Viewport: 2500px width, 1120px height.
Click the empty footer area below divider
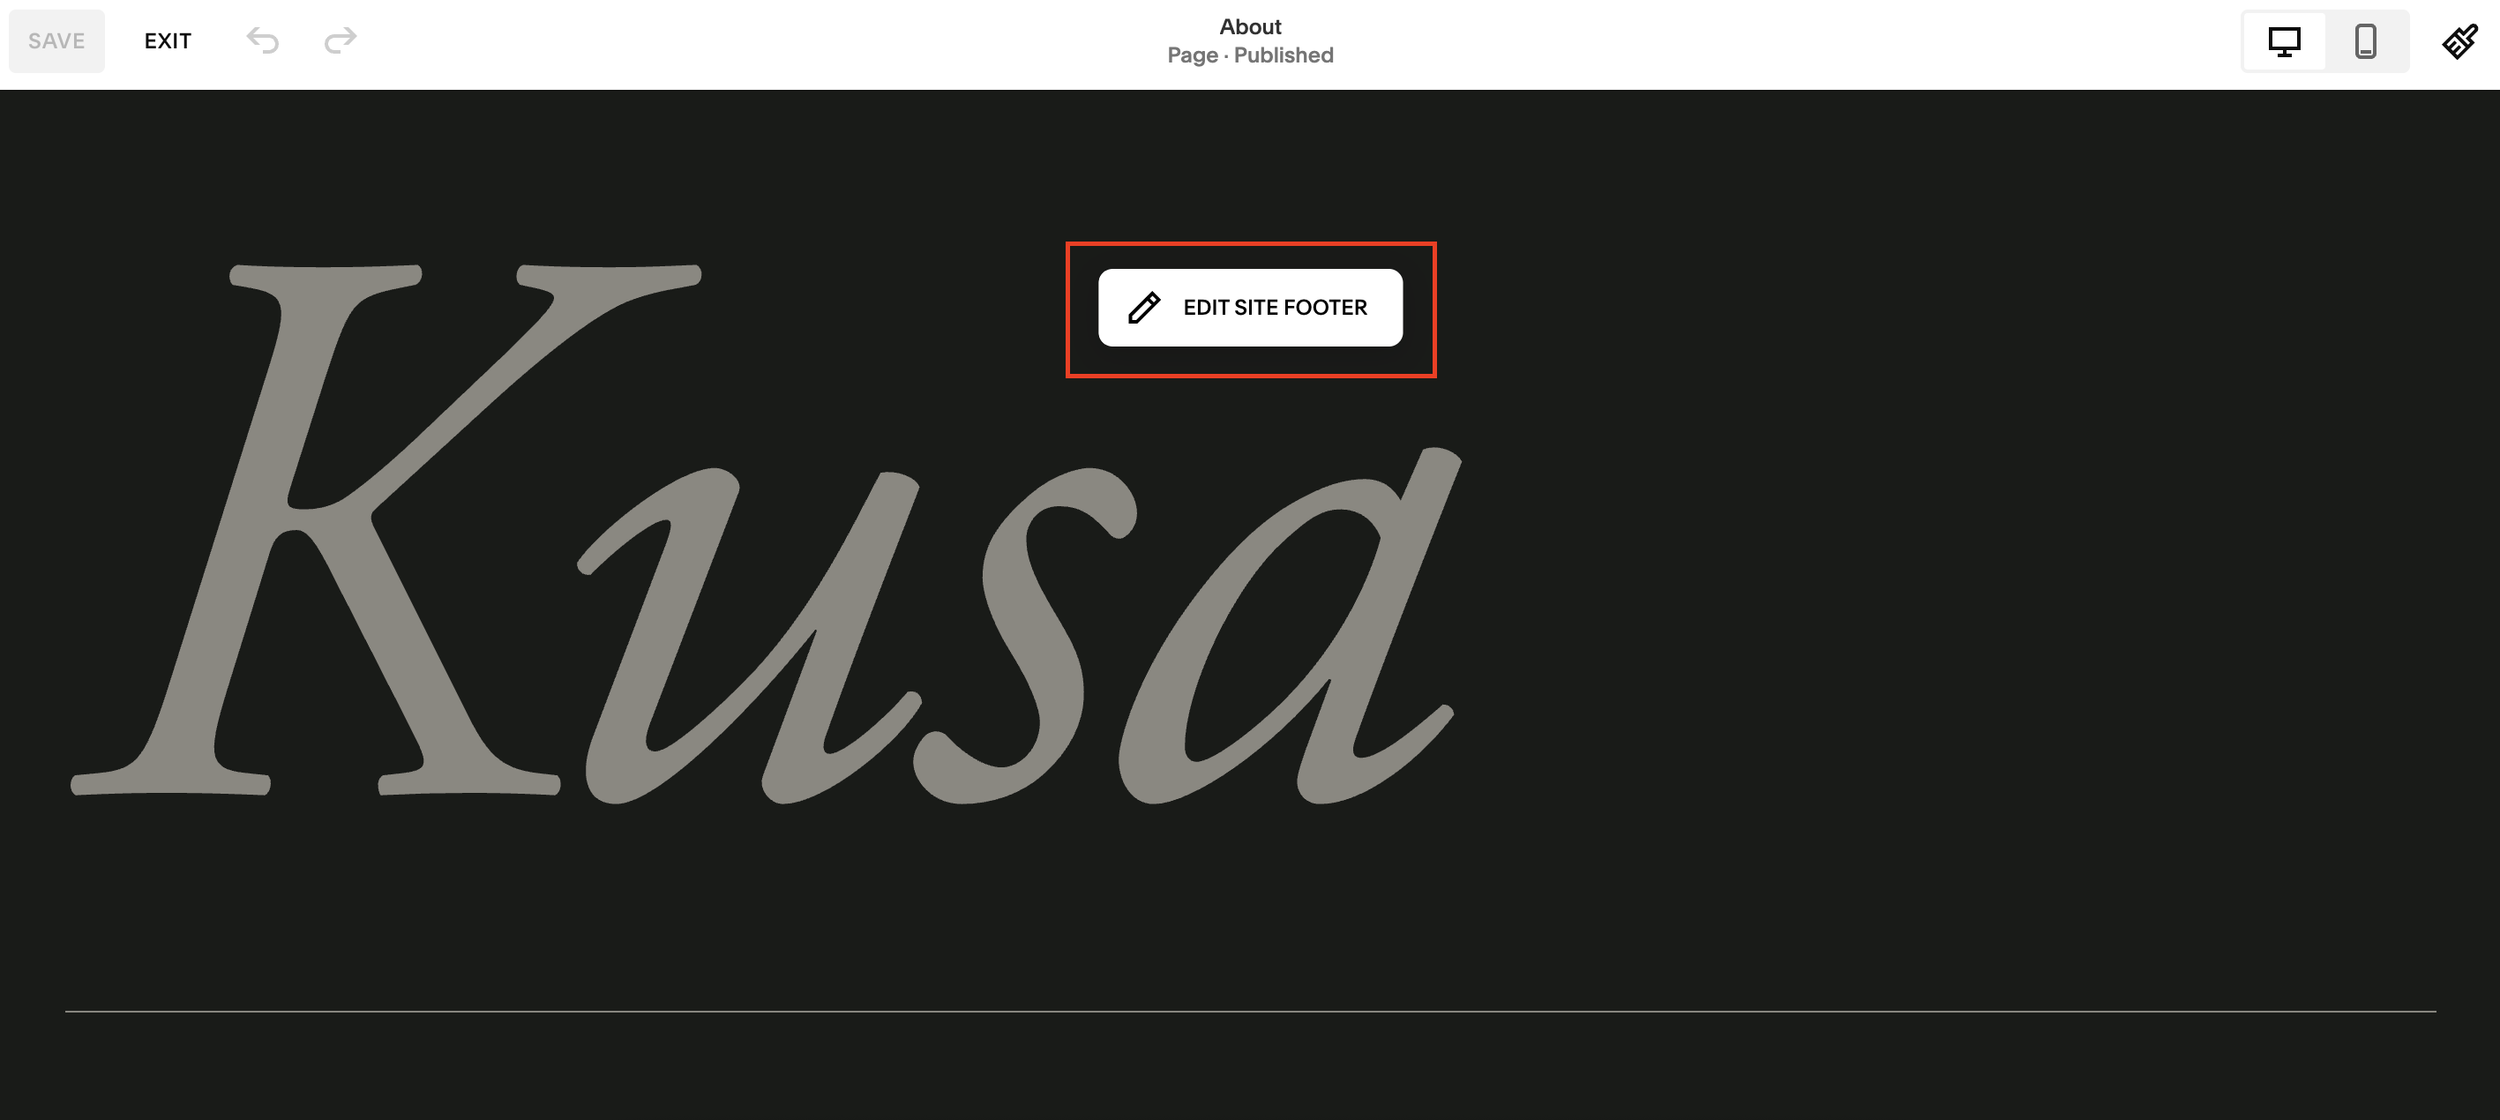(1250, 1068)
